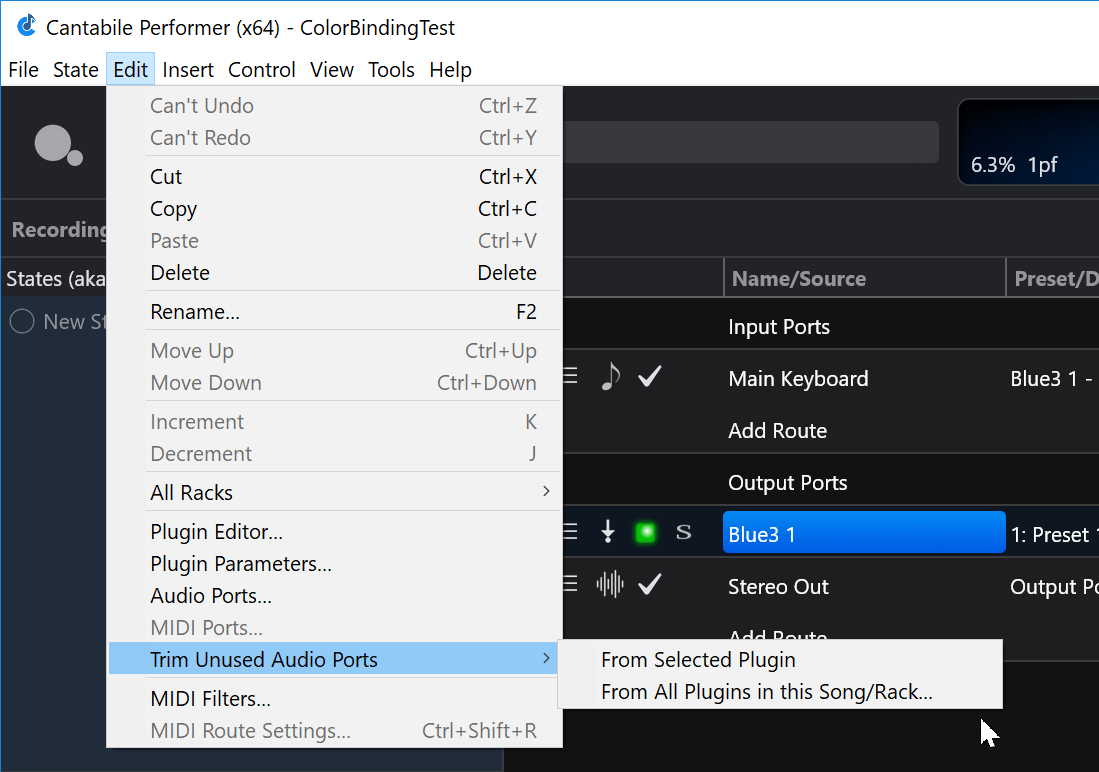The image size is (1099, 772).
Task: Select the Blue3 1 plugin name
Action: pyautogui.click(x=864, y=534)
